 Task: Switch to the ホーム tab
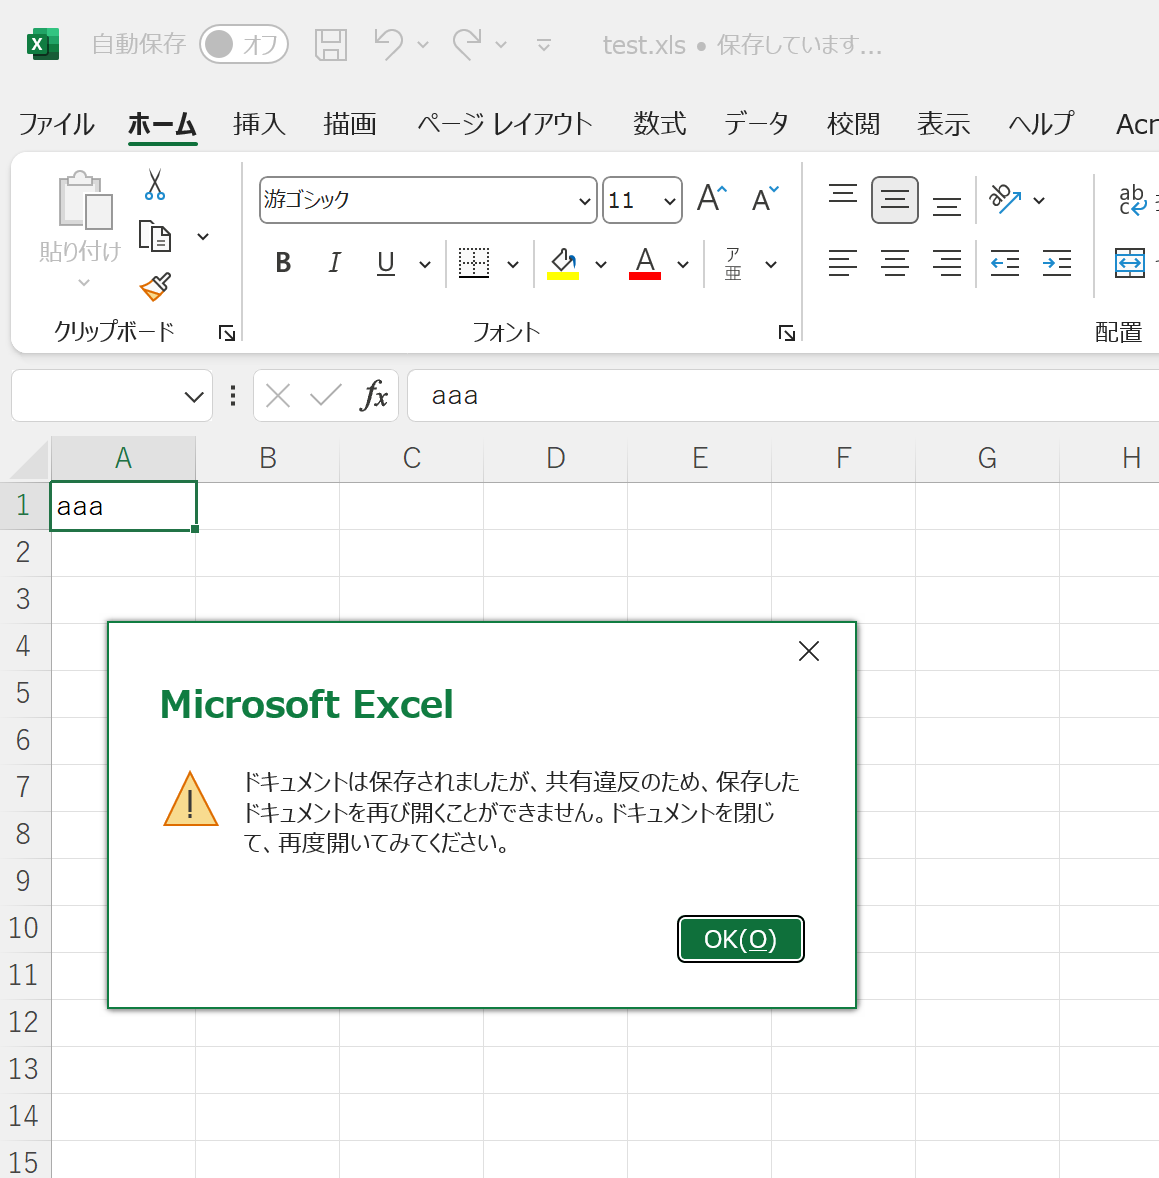click(x=162, y=124)
